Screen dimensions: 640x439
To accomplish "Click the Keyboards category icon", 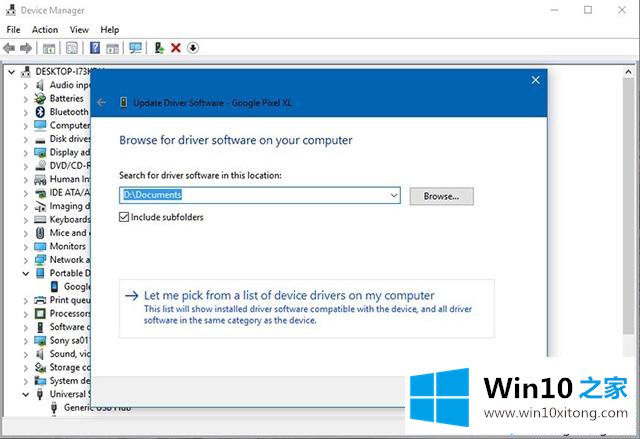I will 40,220.
